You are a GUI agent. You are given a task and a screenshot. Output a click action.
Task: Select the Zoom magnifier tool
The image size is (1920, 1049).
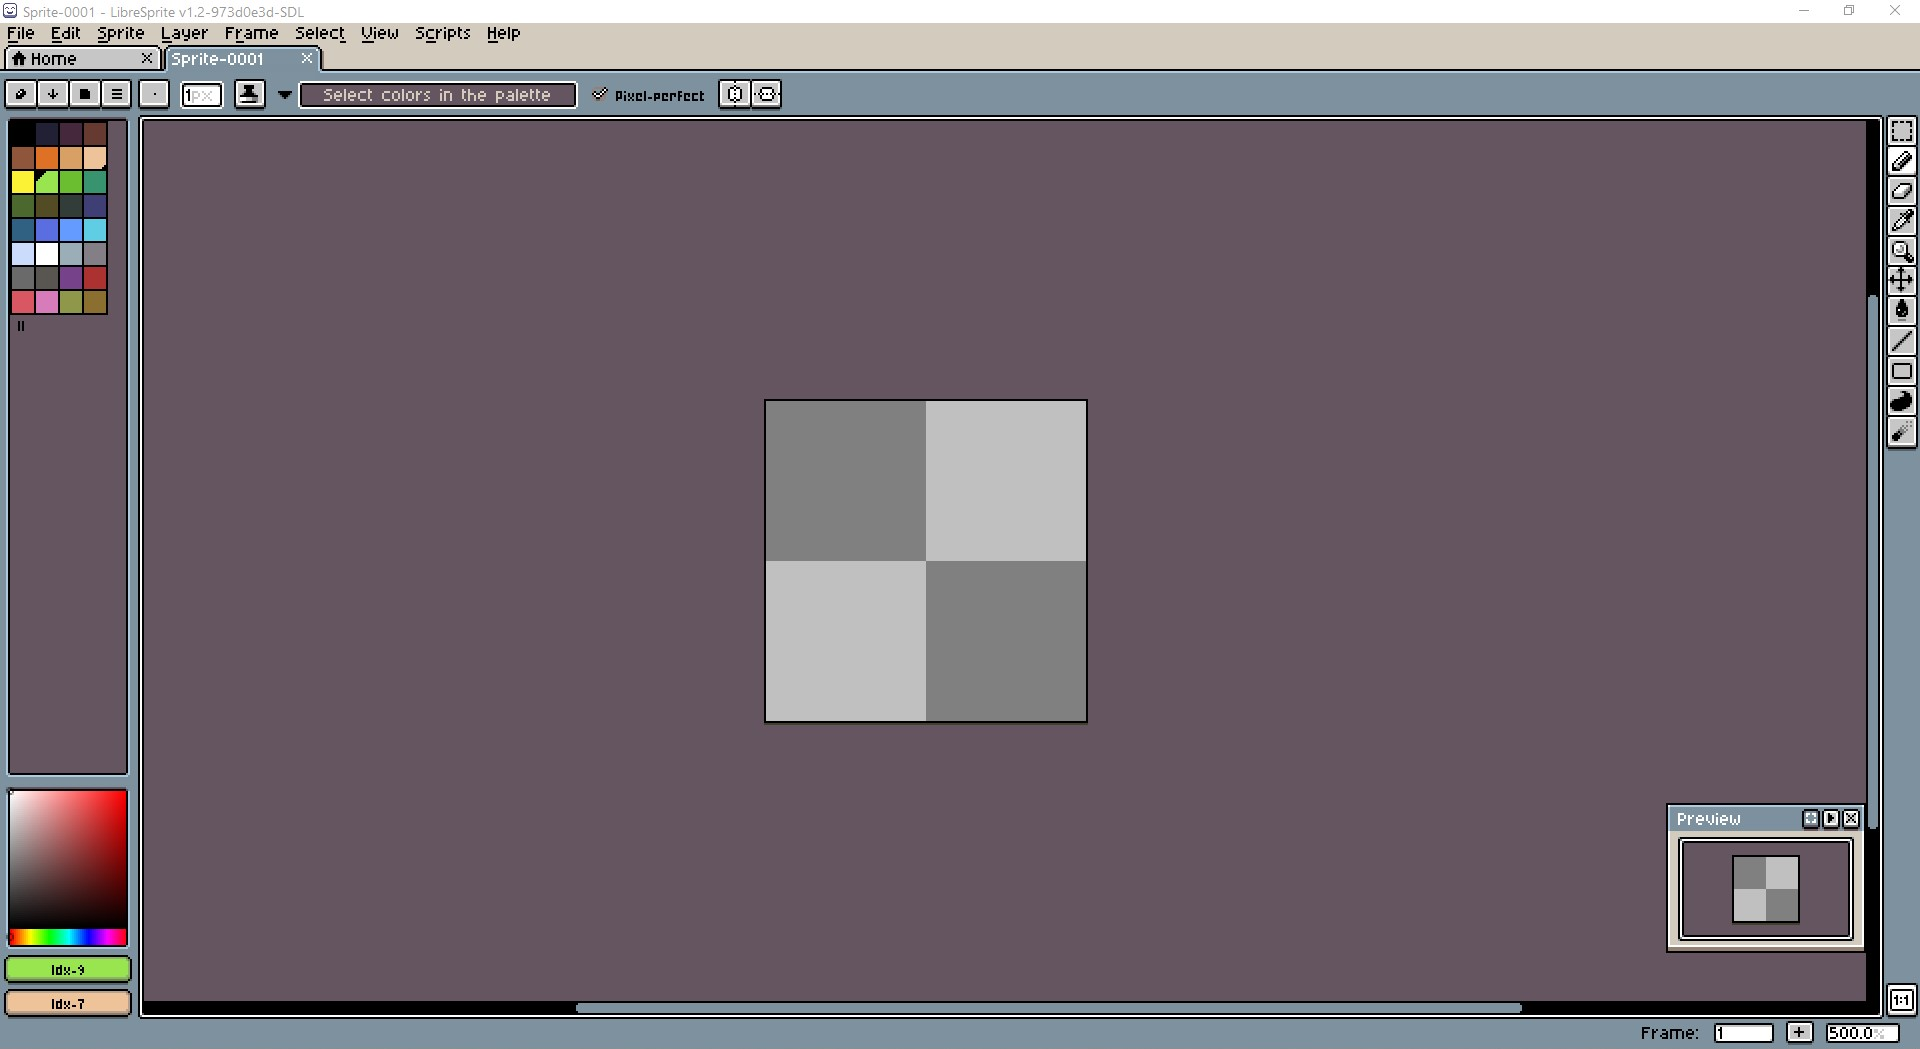[x=1901, y=251]
